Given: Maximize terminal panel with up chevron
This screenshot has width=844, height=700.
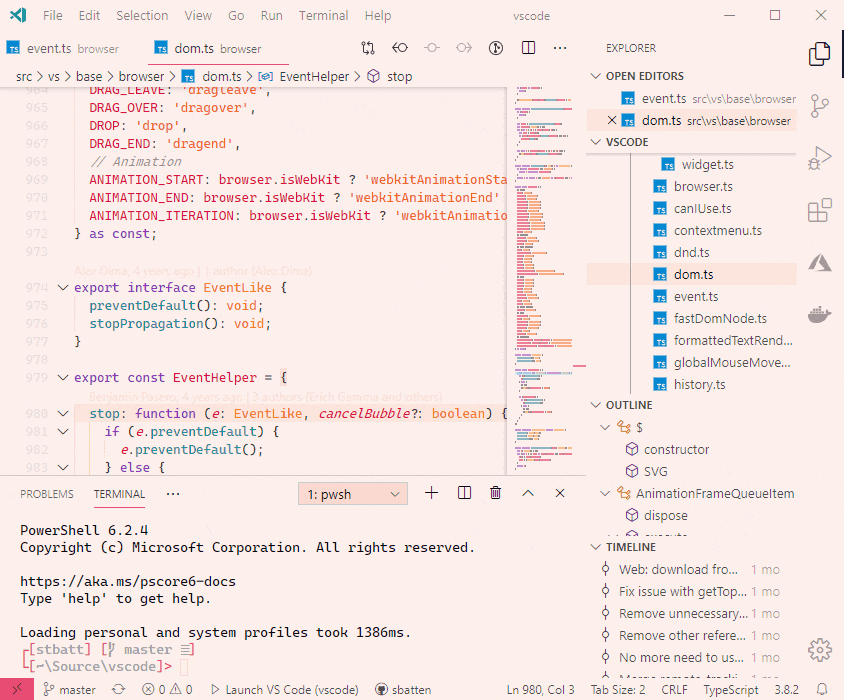Looking at the screenshot, I should click(528, 493).
